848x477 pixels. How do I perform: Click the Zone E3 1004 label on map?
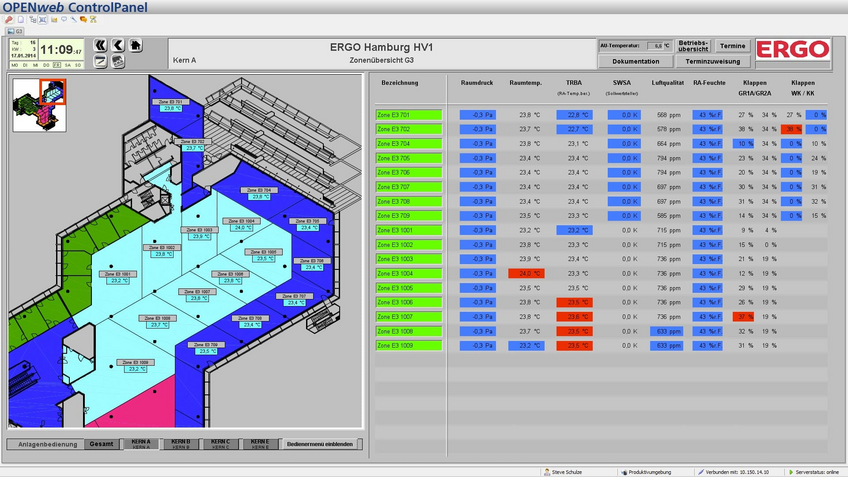pos(241,221)
